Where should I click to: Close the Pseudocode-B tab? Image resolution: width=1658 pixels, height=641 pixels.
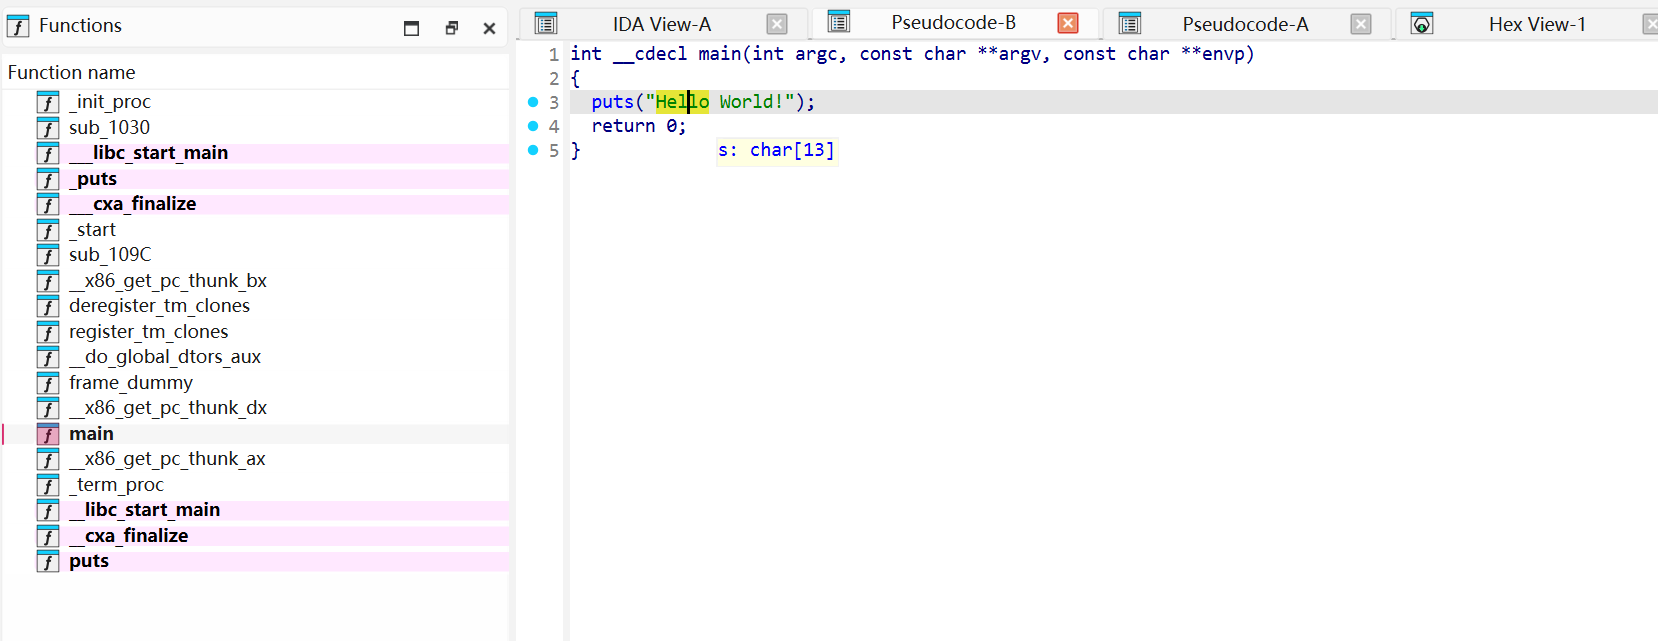[x=1068, y=22]
